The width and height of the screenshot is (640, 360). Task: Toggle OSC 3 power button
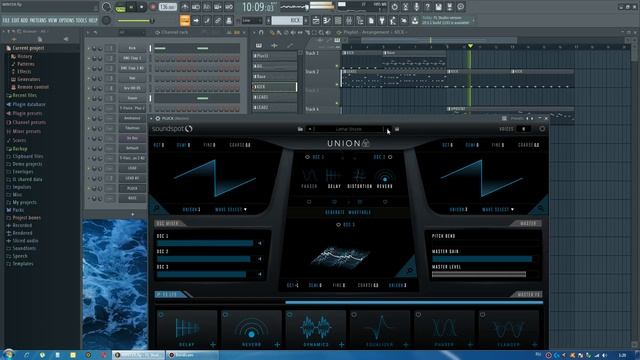pyautogui.click(x=338, y=225)
